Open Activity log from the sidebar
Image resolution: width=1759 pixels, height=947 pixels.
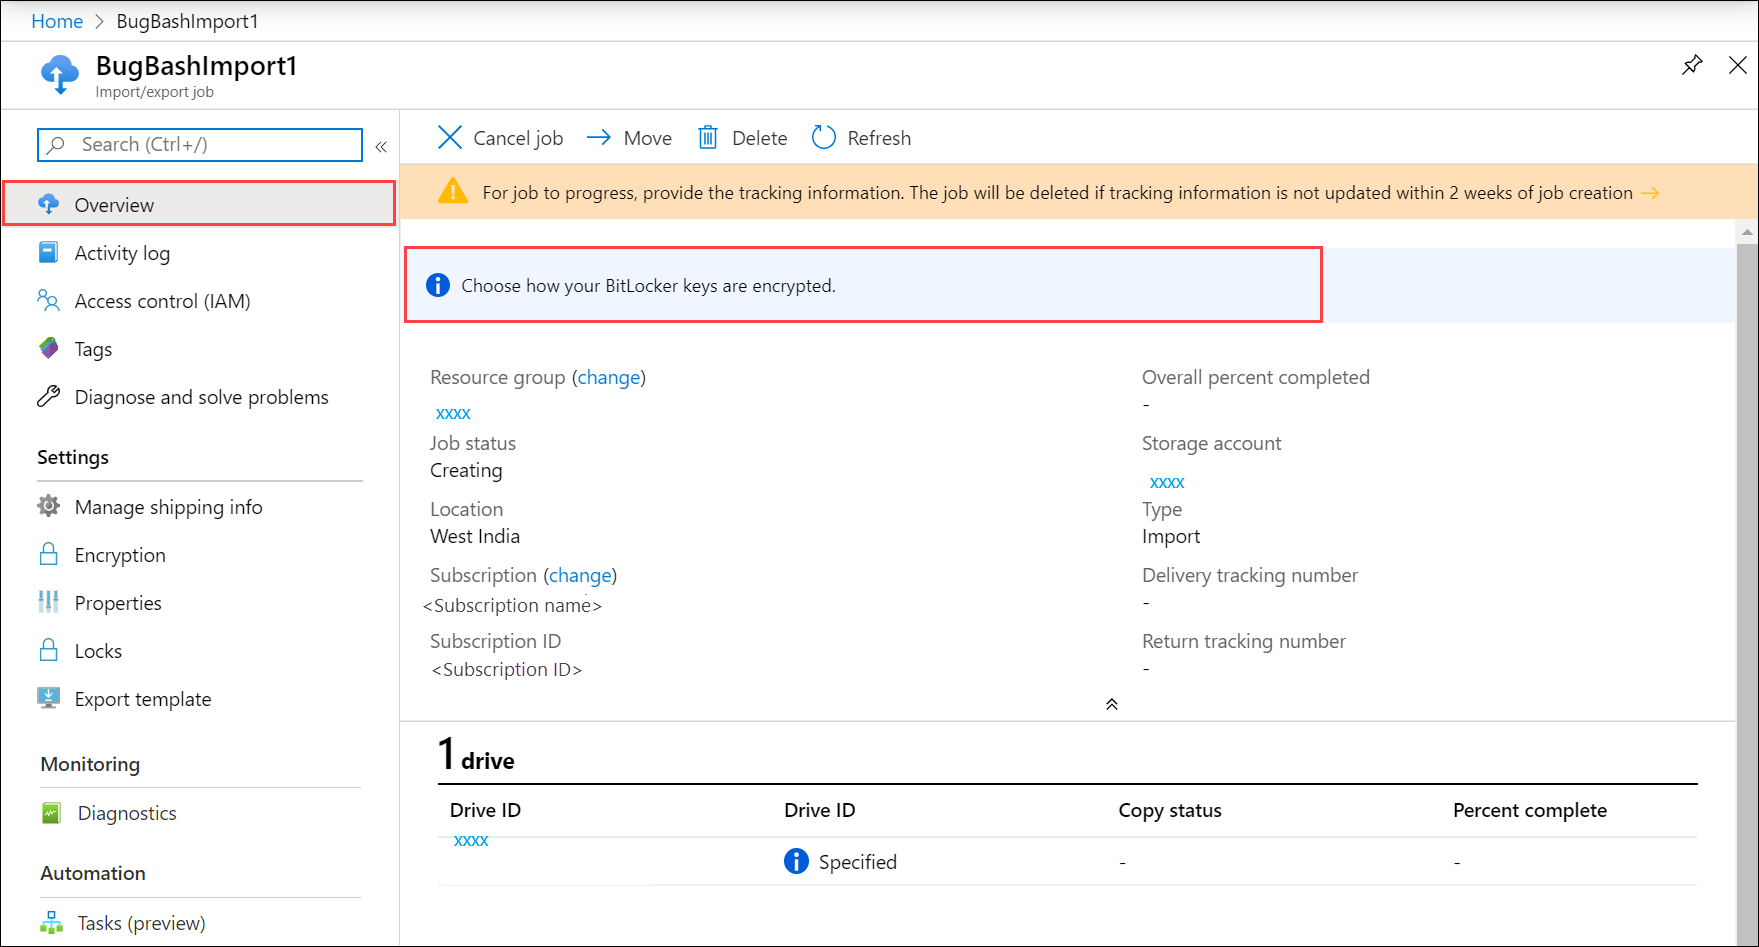tap(121, 252)
